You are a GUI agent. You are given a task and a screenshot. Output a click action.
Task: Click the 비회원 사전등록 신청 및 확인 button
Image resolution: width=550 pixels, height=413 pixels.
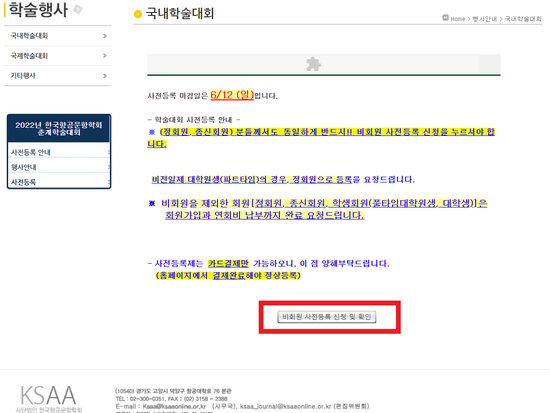pyautogui.click(x=327, y=317)
